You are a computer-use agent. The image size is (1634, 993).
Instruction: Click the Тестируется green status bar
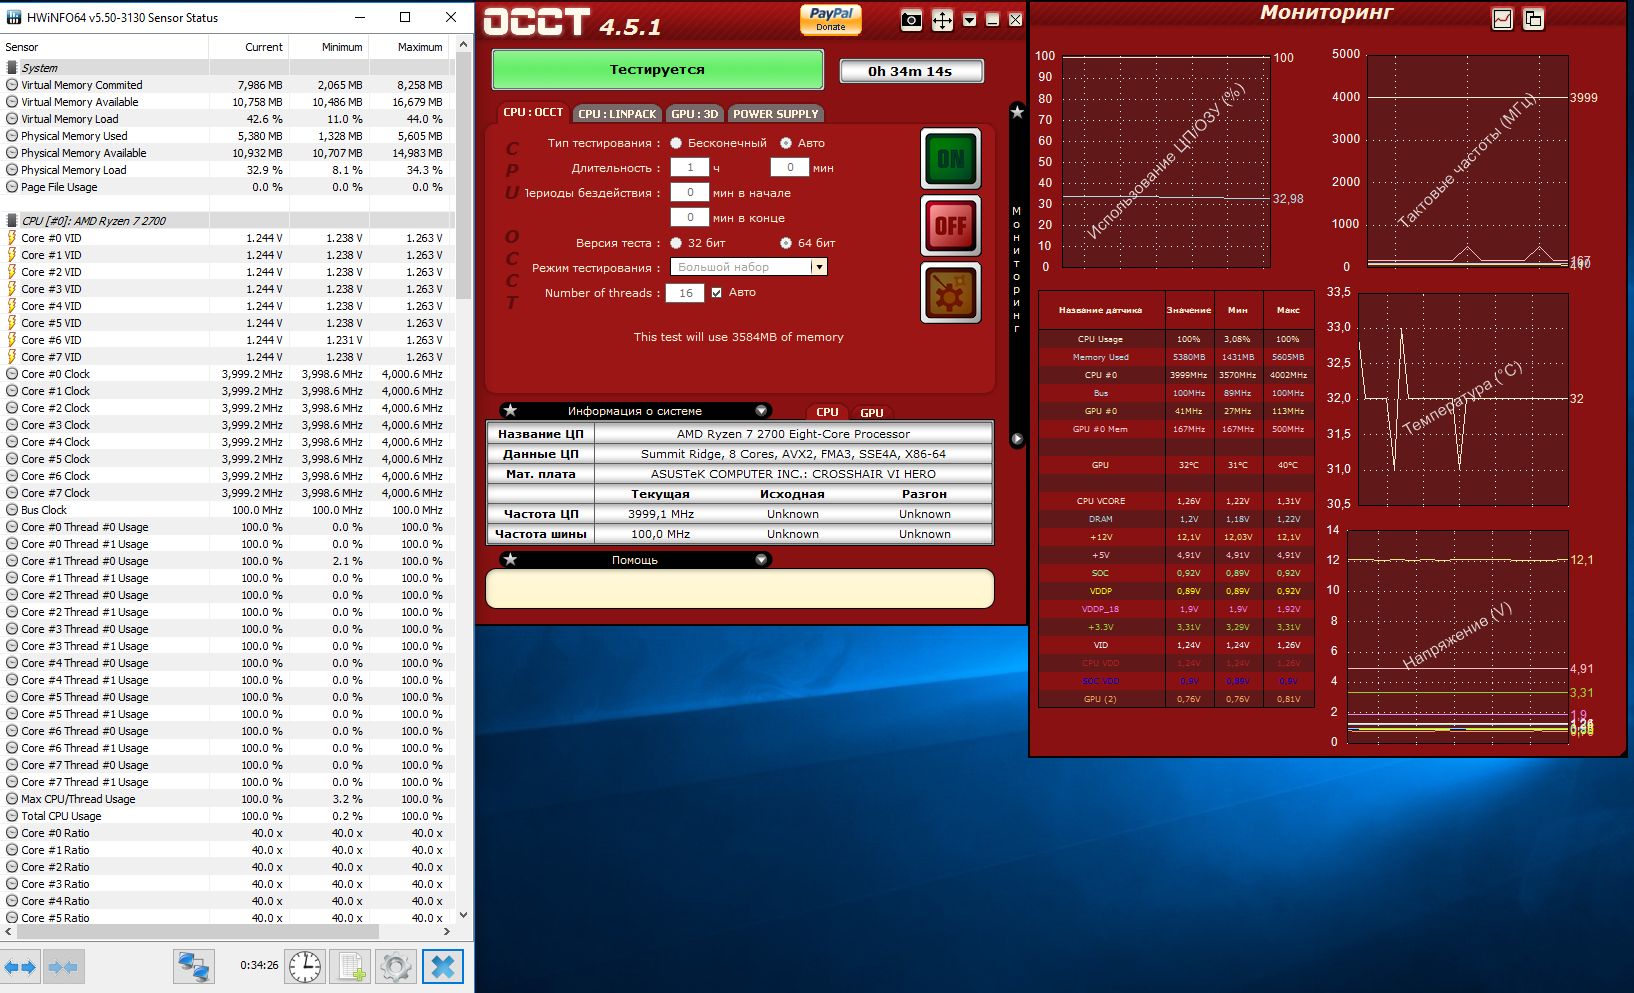point(658,70)
